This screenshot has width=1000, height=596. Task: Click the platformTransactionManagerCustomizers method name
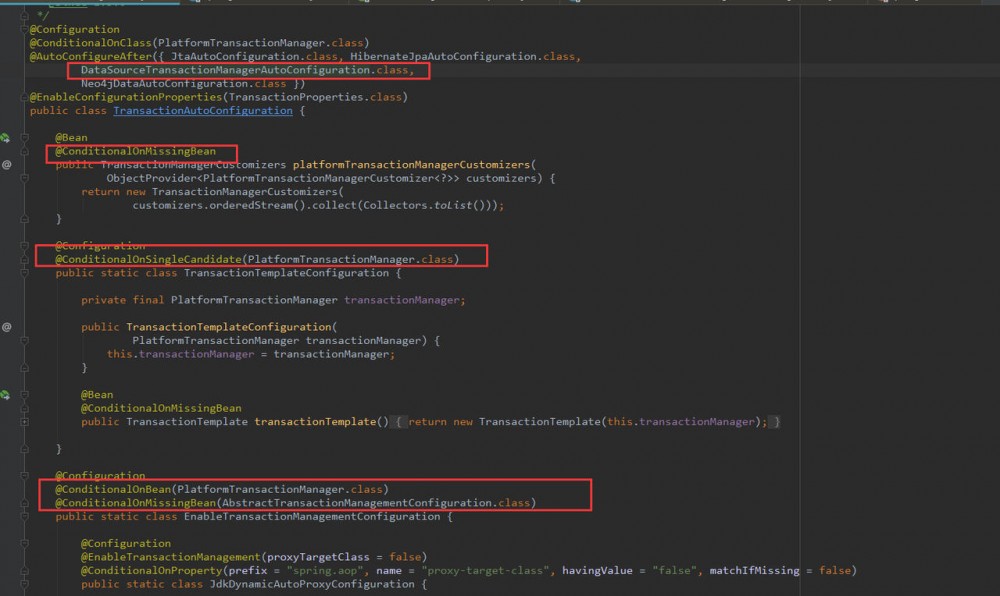click(411, 164)
